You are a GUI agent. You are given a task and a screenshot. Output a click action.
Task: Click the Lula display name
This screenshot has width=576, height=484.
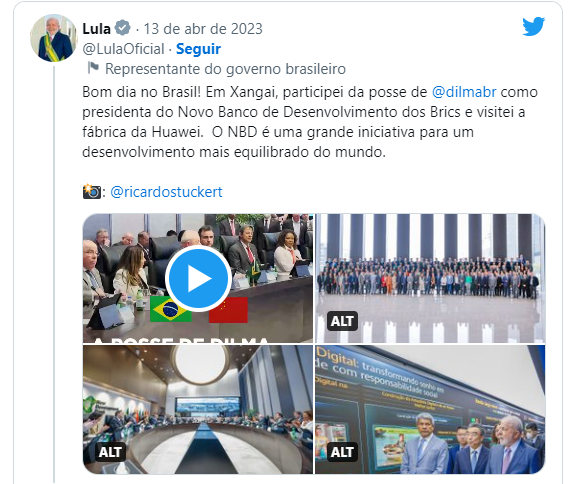(96, 29)
